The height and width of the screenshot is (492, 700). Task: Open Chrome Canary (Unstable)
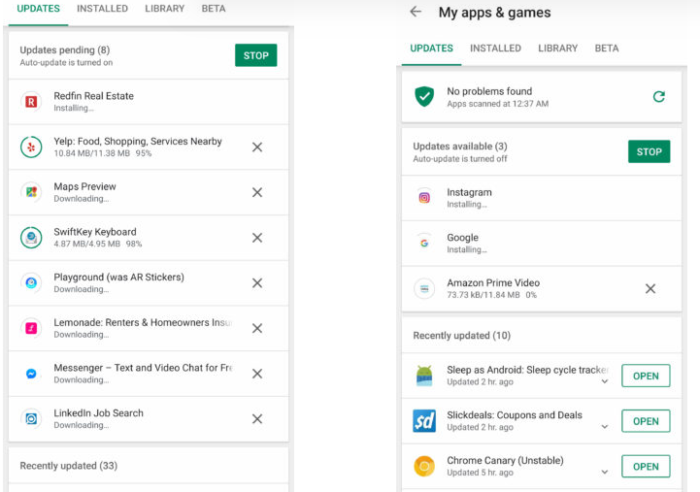(x=646, y=467)
